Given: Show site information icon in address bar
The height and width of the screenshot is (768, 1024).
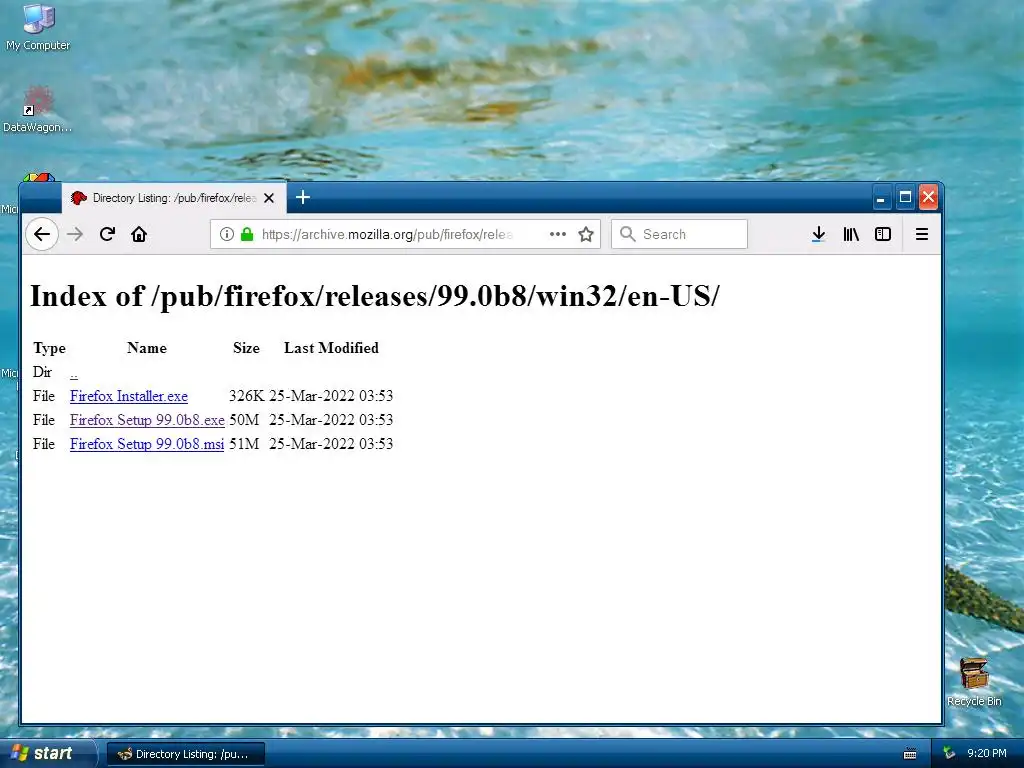Looking at the screenshot, I should click(227, 234).
